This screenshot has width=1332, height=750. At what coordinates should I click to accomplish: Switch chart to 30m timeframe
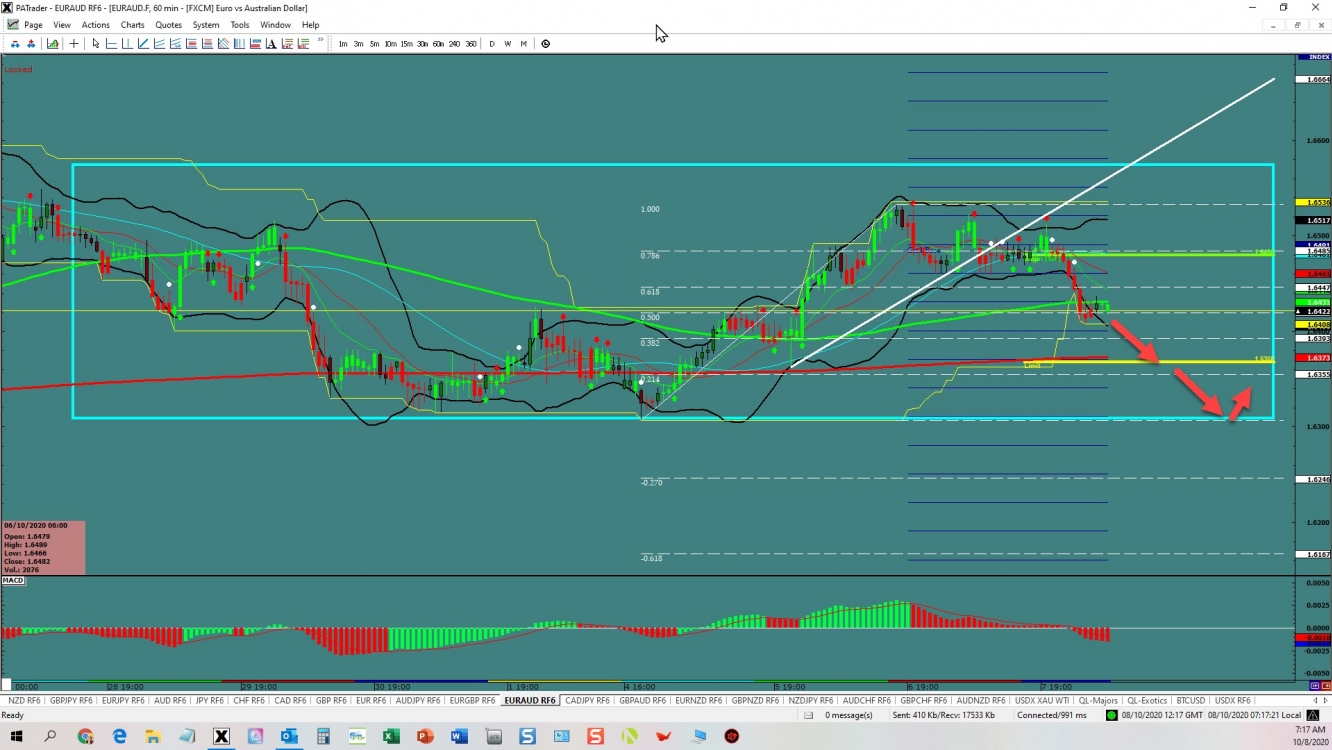click(x=422, y=44)
